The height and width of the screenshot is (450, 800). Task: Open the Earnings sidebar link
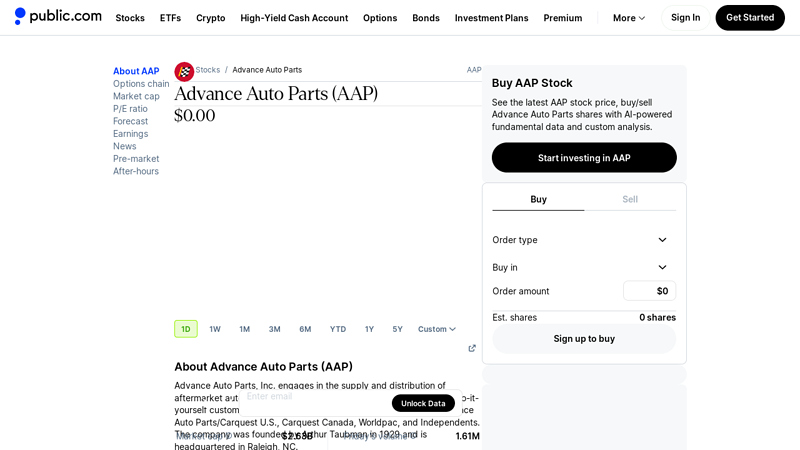pos(131,134)
